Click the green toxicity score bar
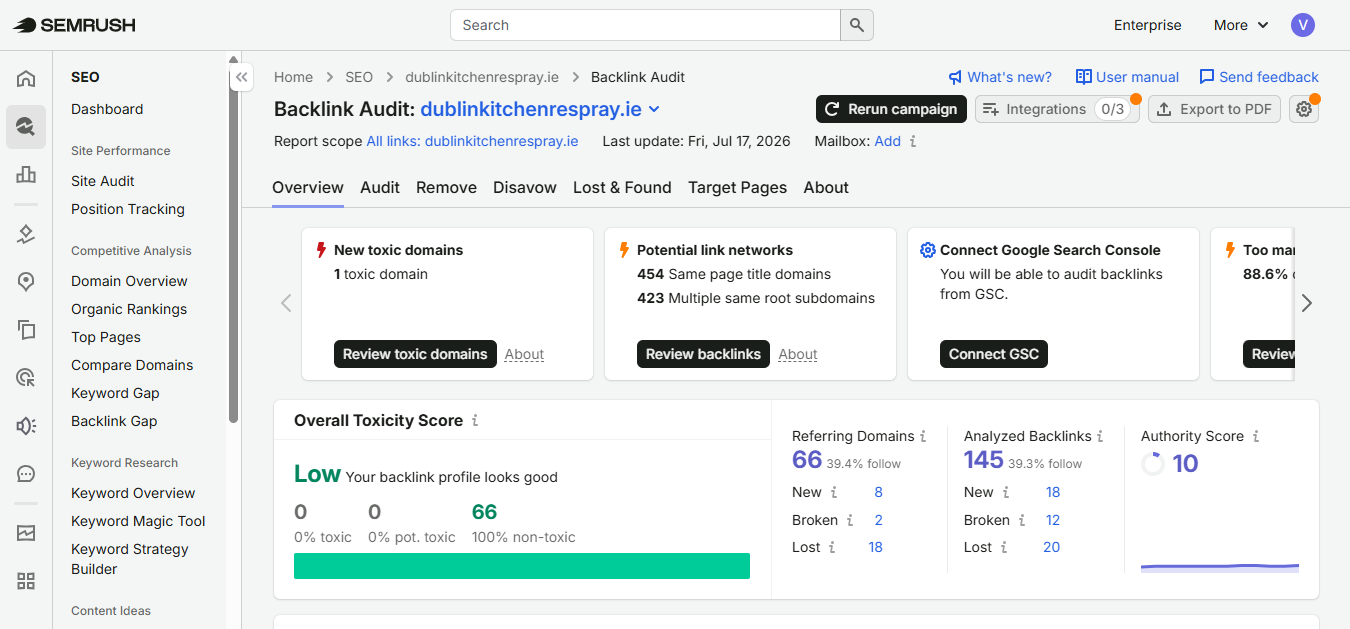This screenshot has height=629, width=1350. (x=522, y=566)
